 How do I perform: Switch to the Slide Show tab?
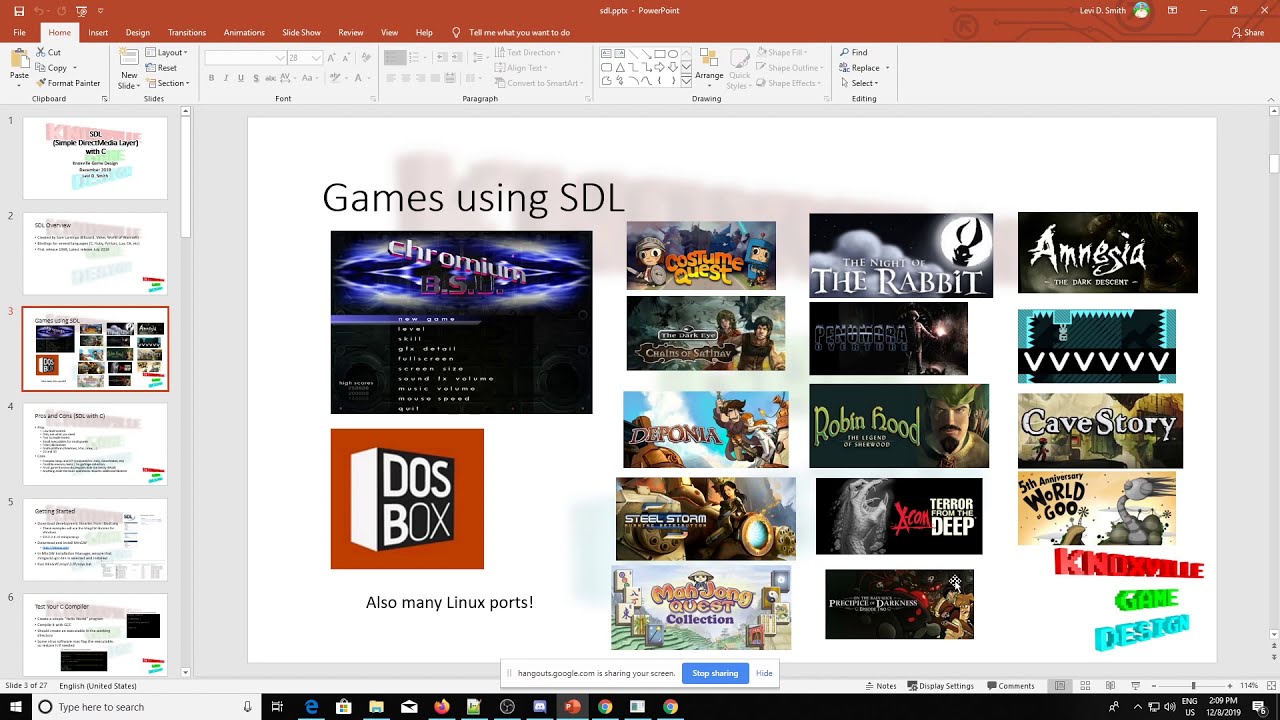point(301,32)
